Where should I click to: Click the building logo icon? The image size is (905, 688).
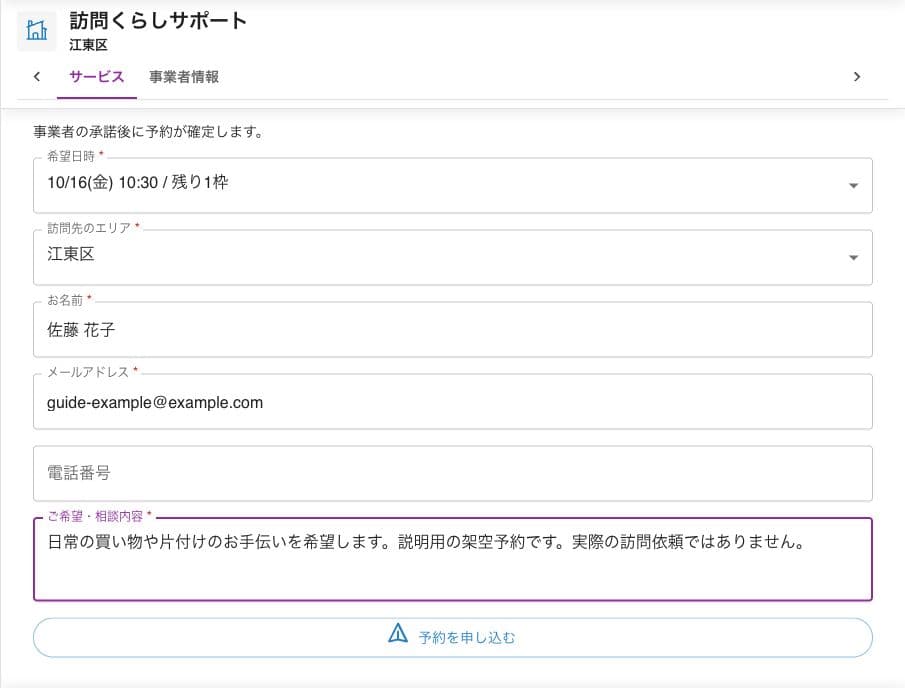[x=36, y=31]
